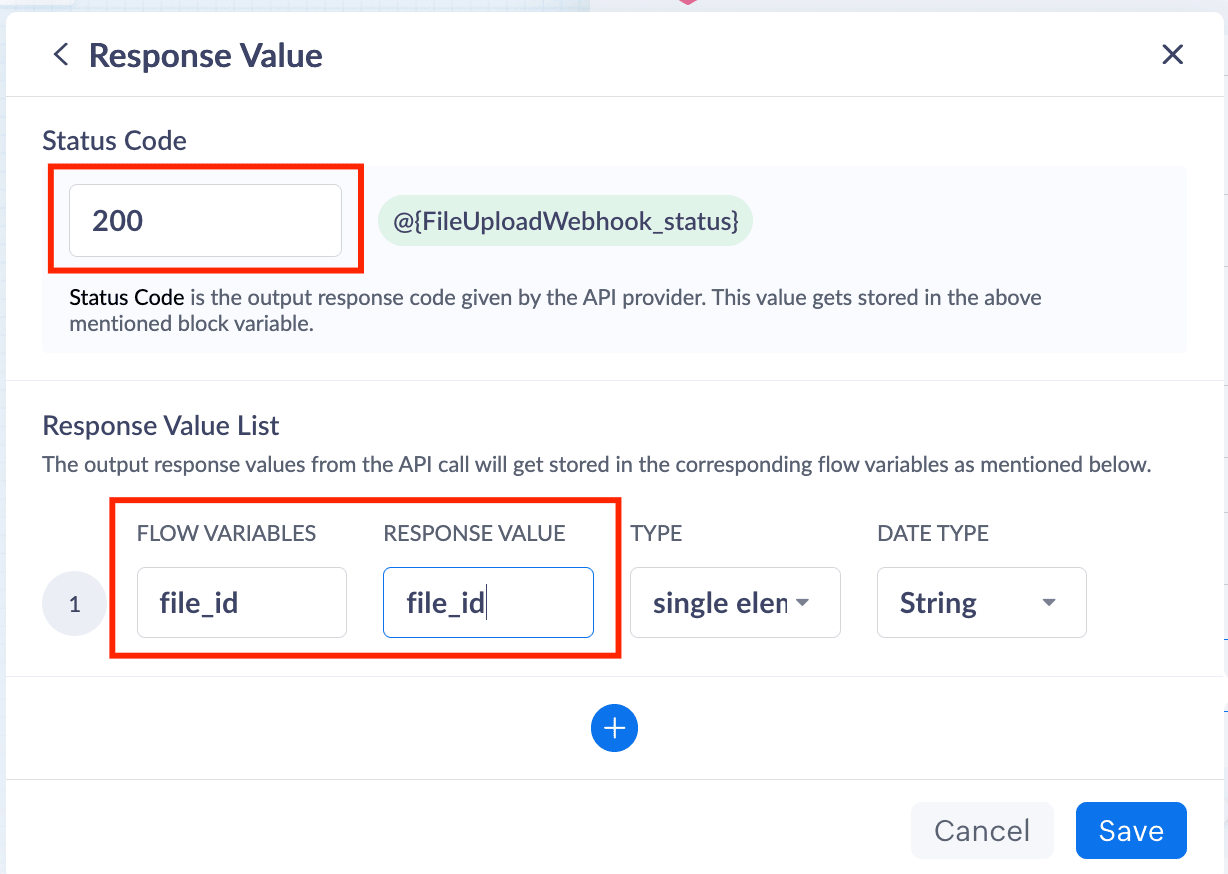
Task: Click the Response Value List heading
Action: click(160, 426)
